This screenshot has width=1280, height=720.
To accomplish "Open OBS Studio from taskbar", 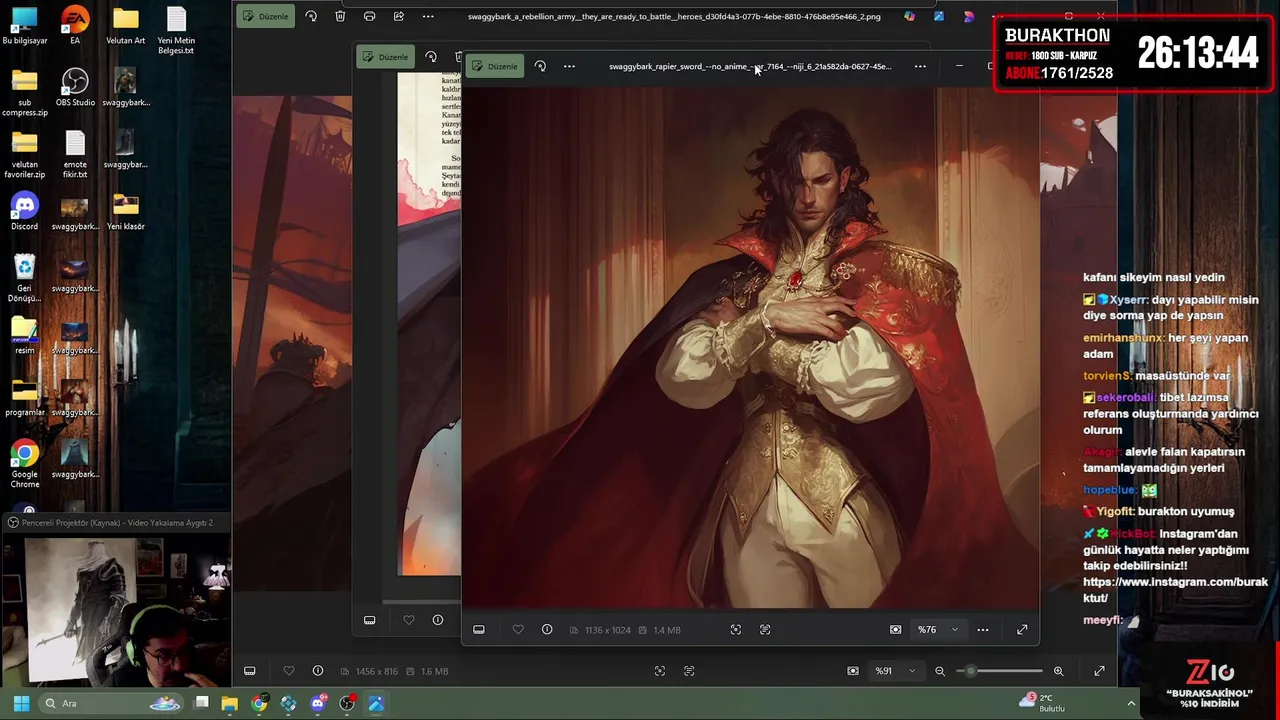I will [x=347, y=703].
